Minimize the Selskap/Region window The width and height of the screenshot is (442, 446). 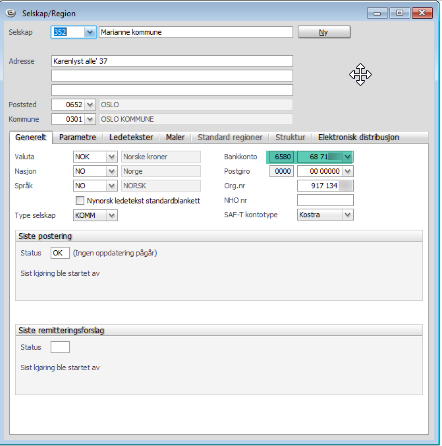[x=377, y=13]
